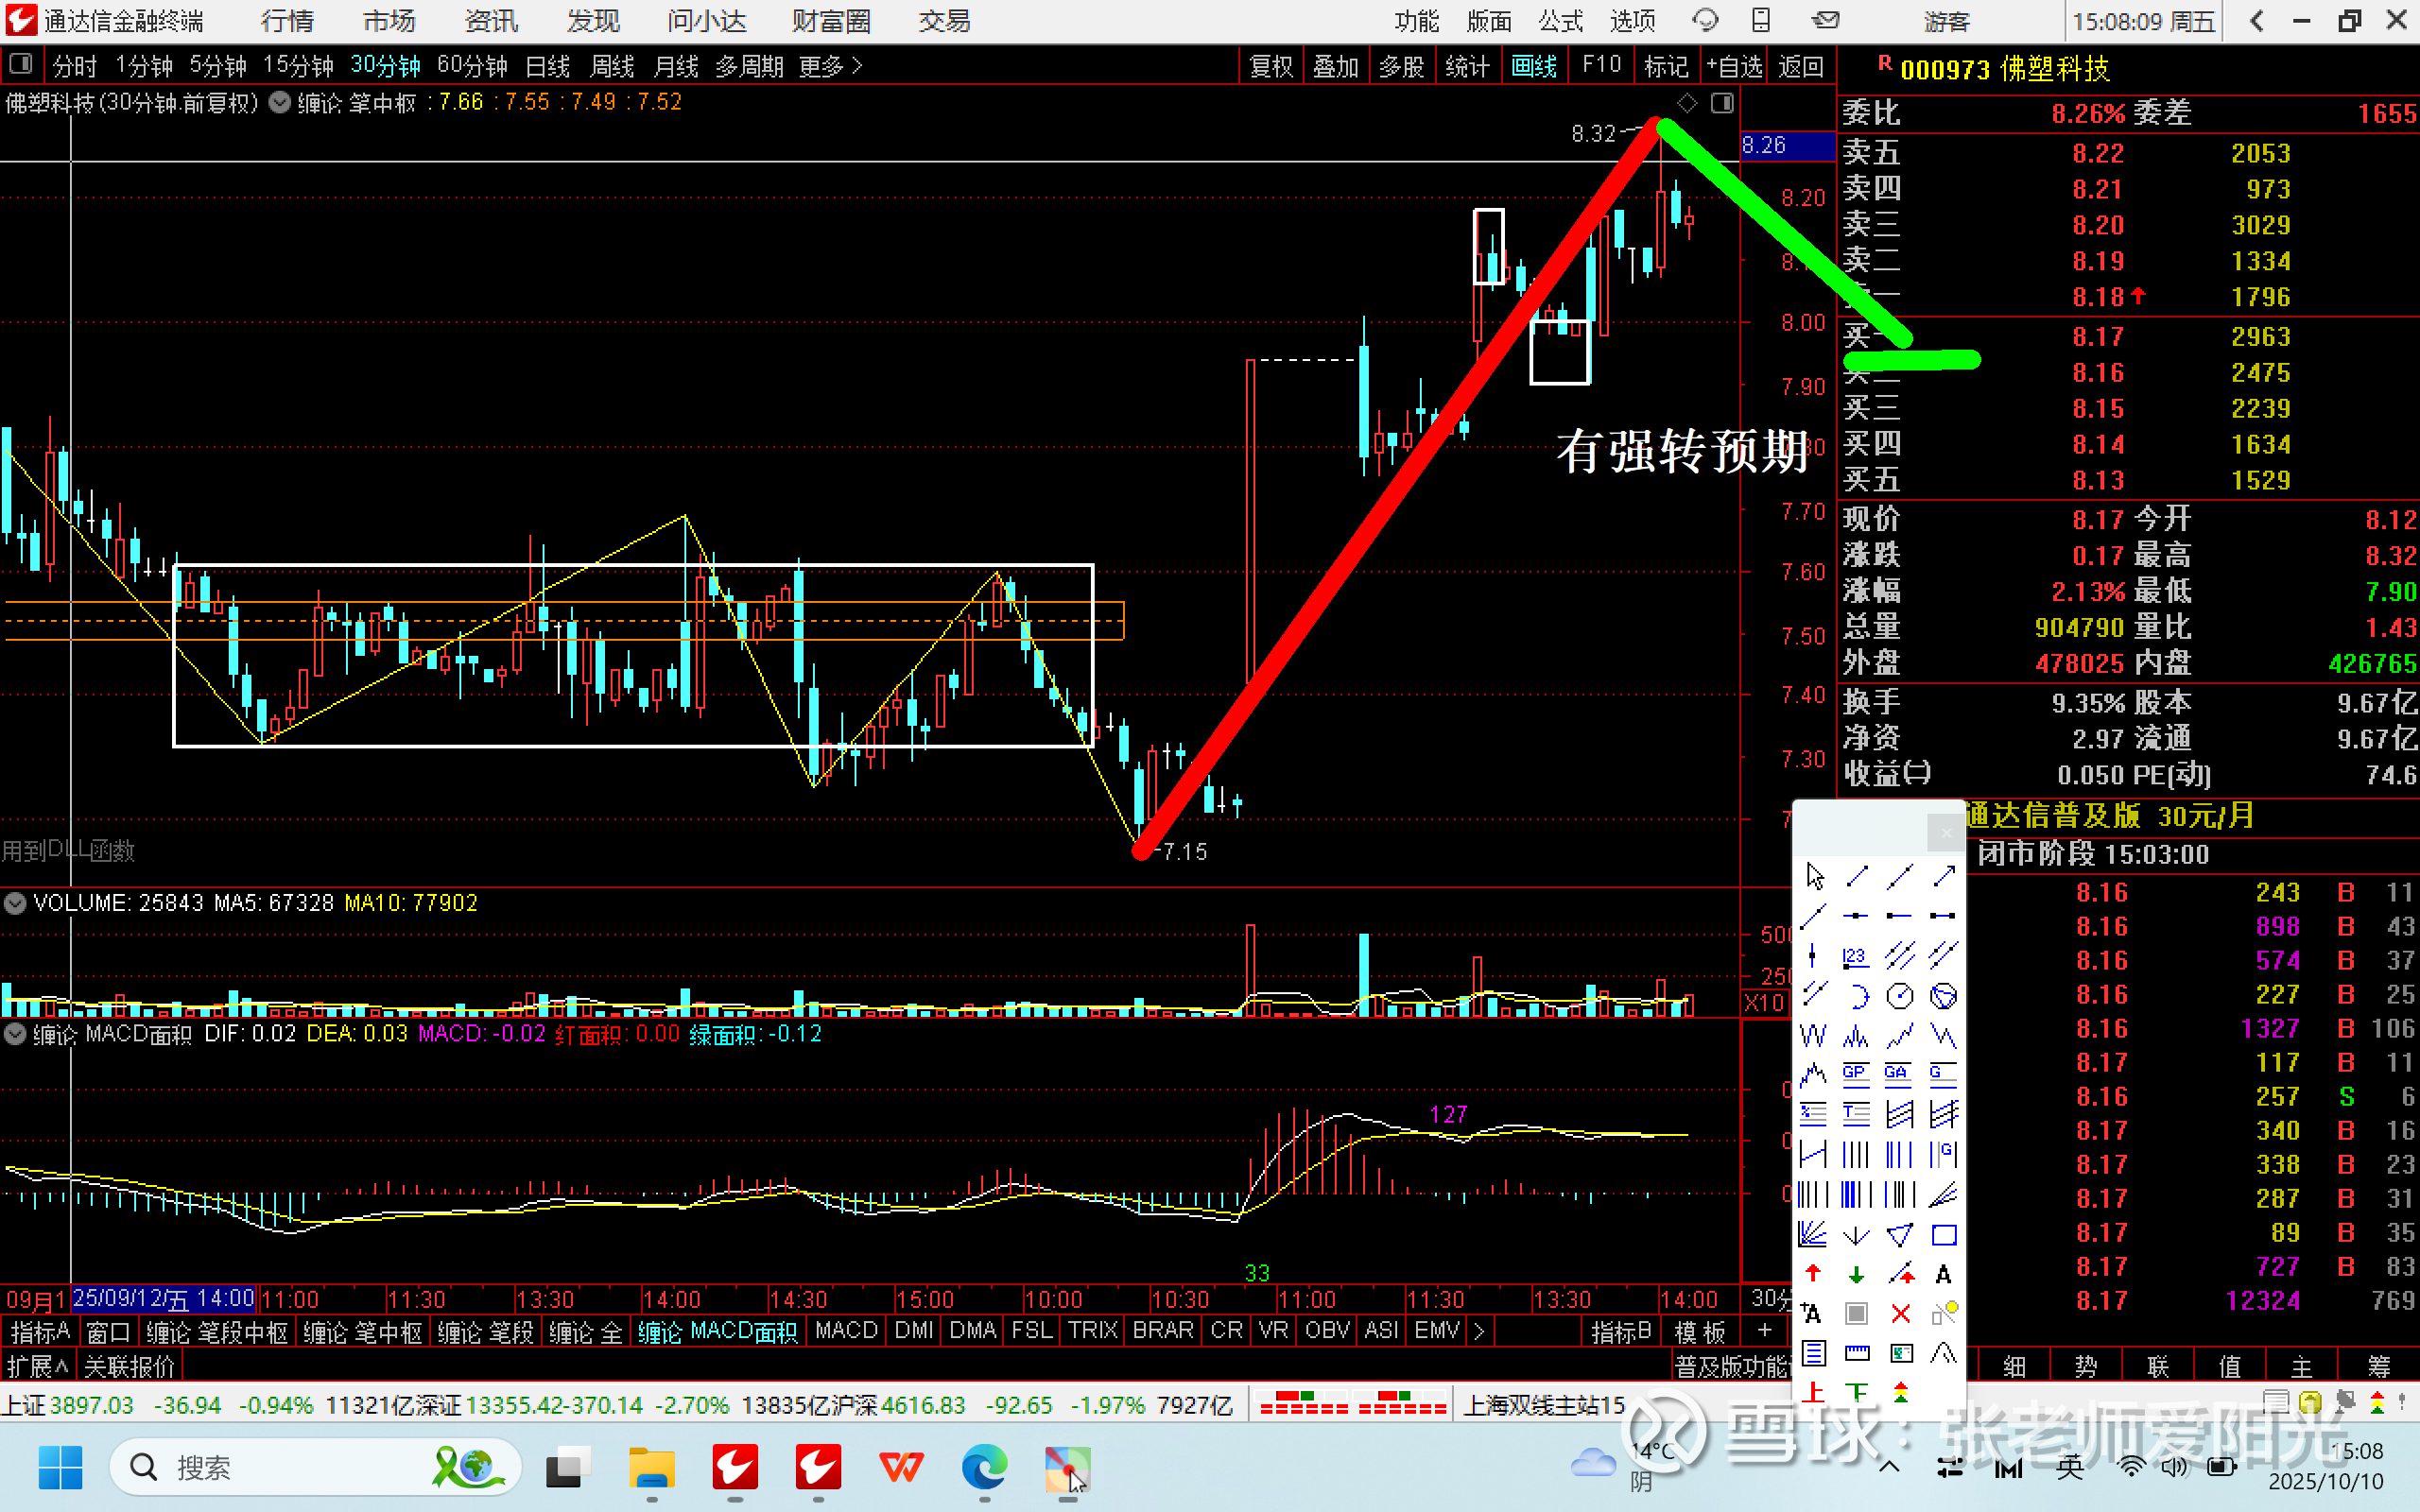Click the +自选 add to watchlist button

[x=1734, y=67]
